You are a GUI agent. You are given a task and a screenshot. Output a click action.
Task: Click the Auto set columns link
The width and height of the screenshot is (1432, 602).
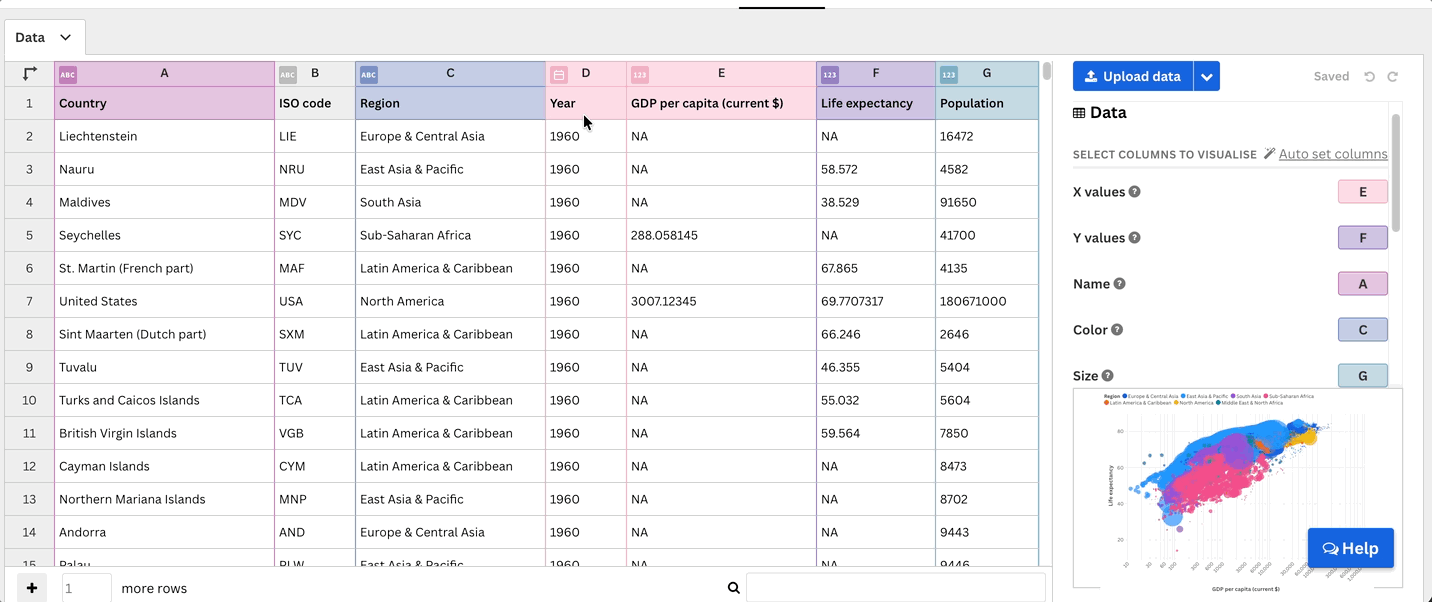point(1331,154)
